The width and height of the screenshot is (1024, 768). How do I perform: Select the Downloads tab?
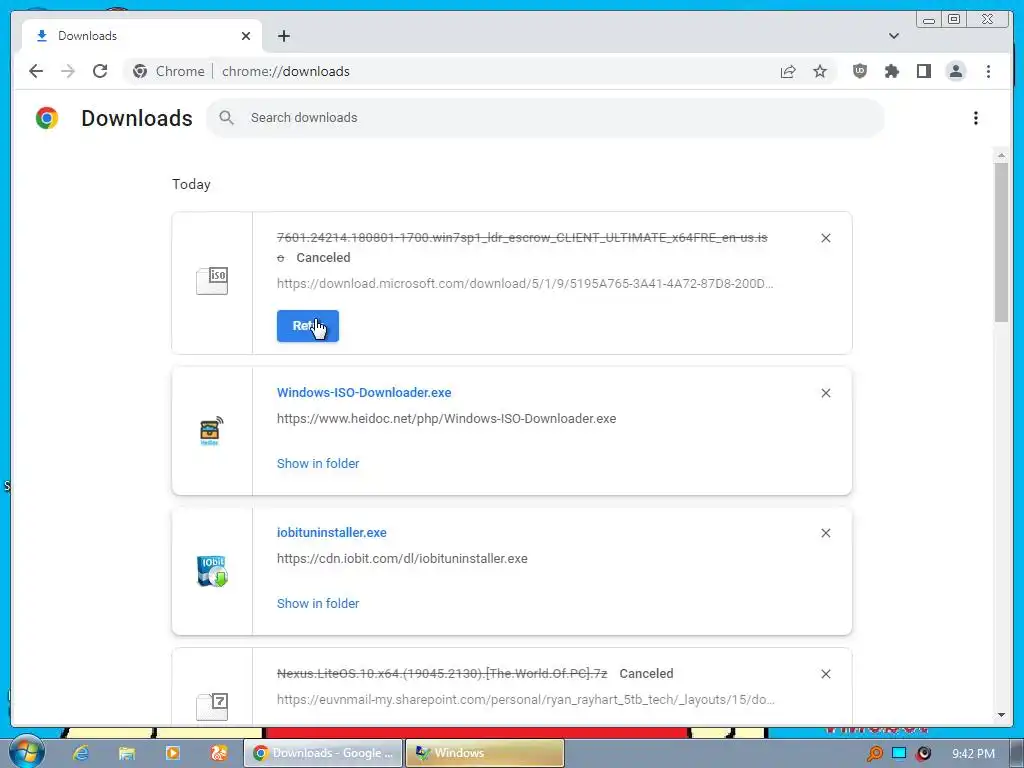coord(142,36)
